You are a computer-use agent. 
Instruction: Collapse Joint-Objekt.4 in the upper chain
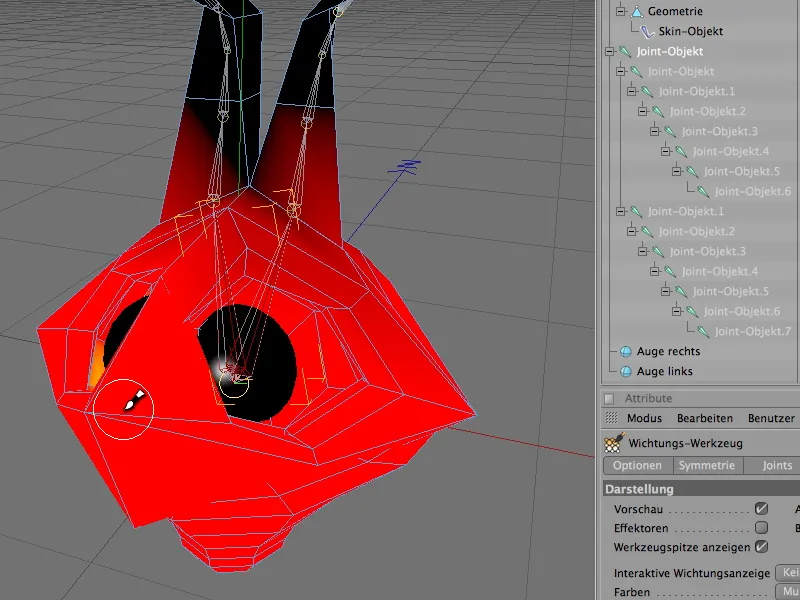pyautogui.click(x=665, y=152)
